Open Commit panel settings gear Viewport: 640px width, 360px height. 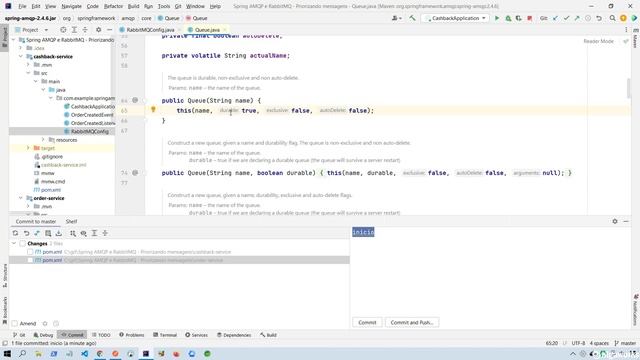(615, 221)
